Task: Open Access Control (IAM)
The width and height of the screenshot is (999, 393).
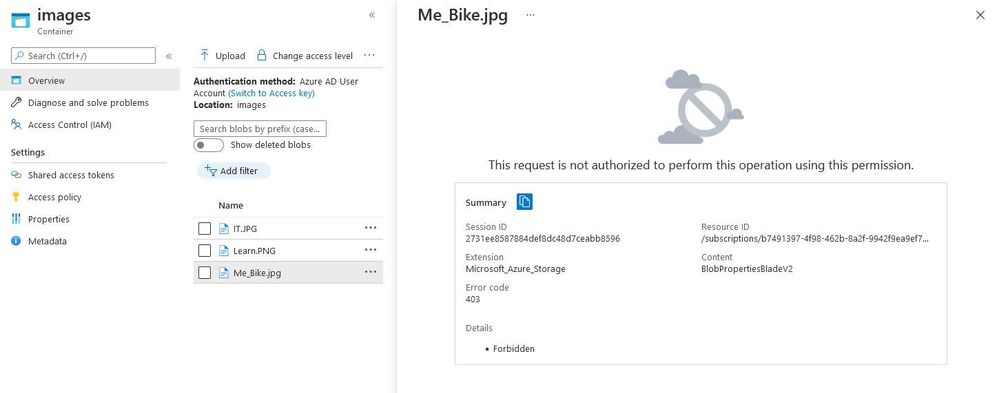Action: (x=69, y=125)
